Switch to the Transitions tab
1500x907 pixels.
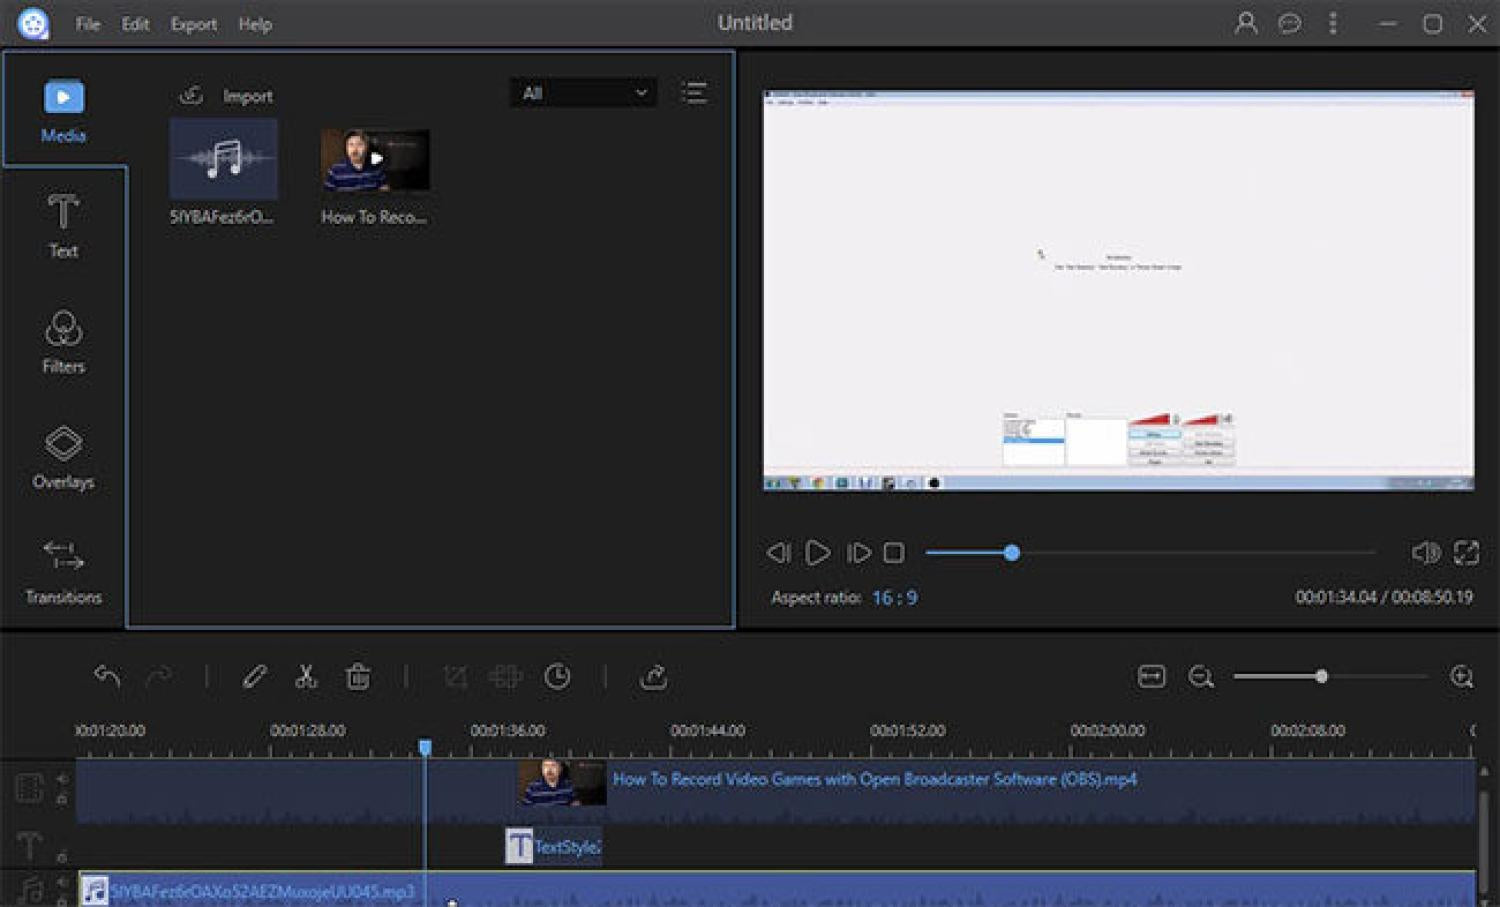(63, 572)
